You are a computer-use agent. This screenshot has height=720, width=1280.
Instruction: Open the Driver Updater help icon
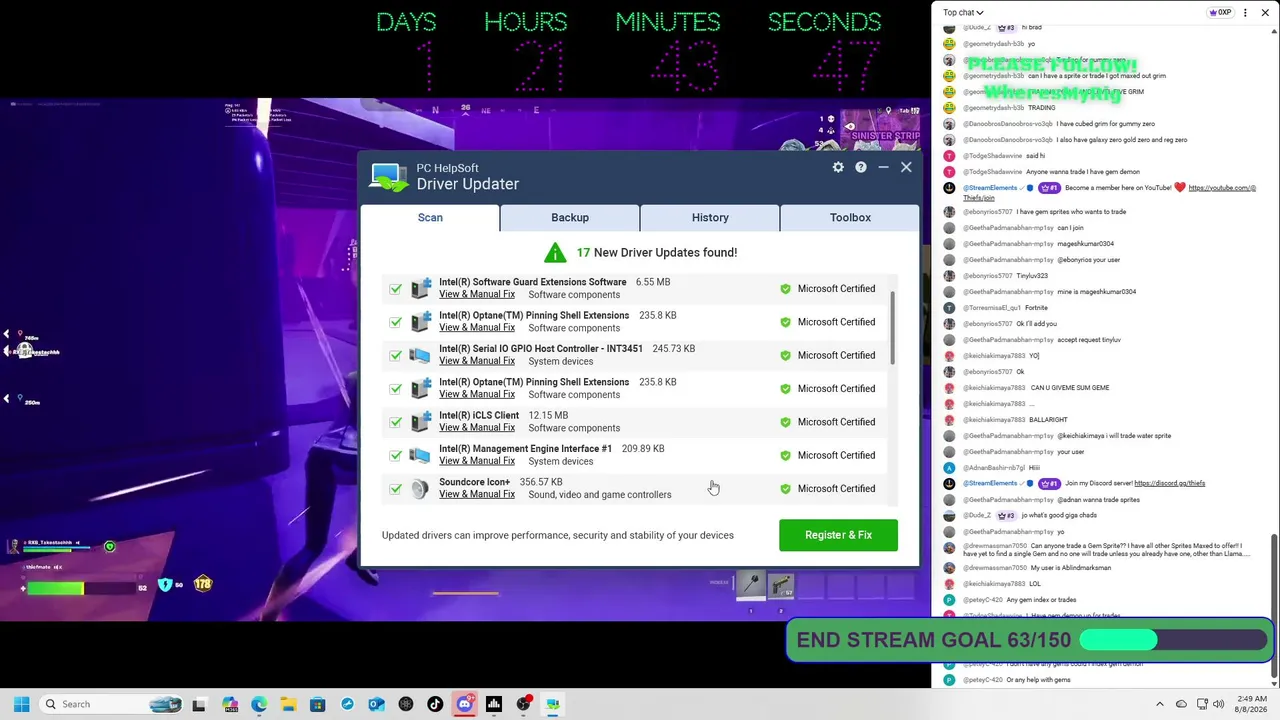861,167
